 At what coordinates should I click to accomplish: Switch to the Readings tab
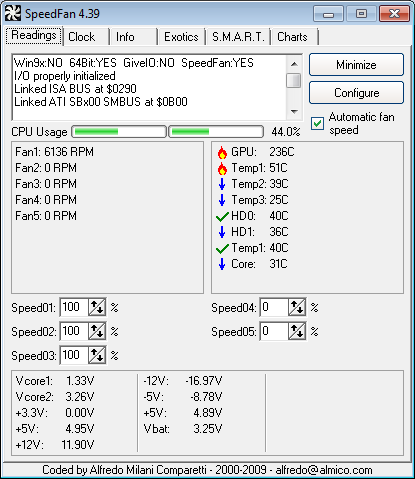34,35
